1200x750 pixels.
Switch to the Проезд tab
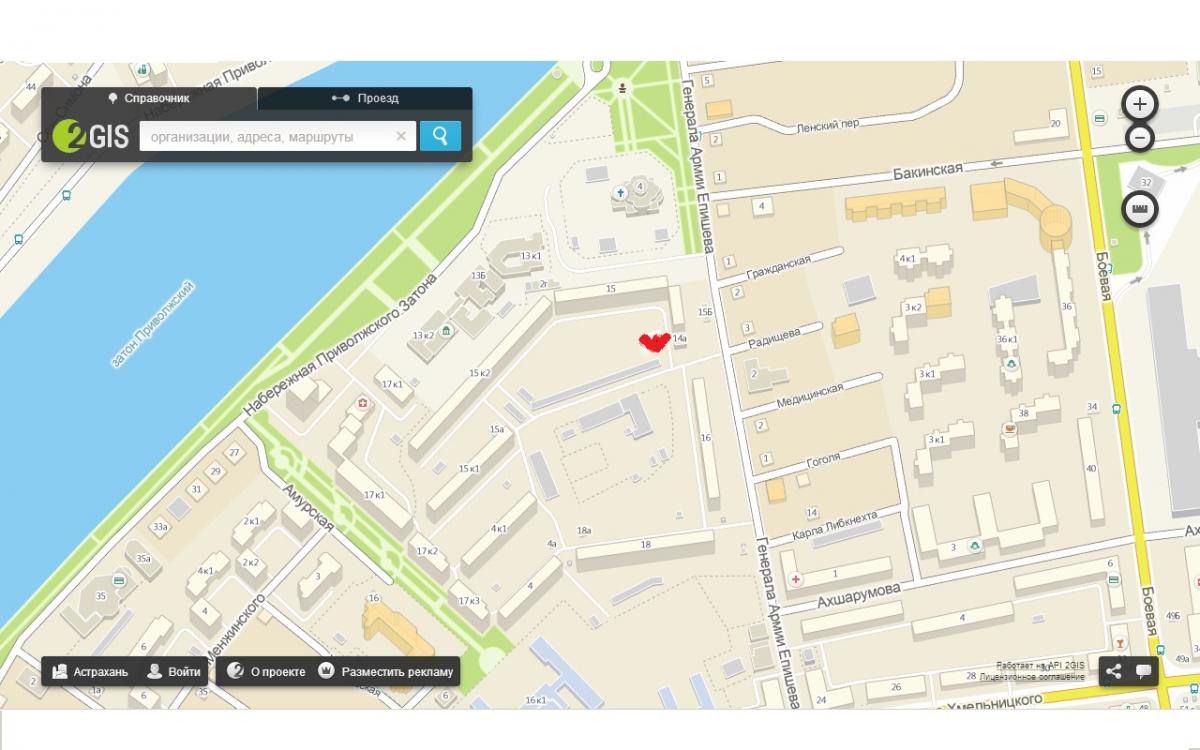click(365, 98)
